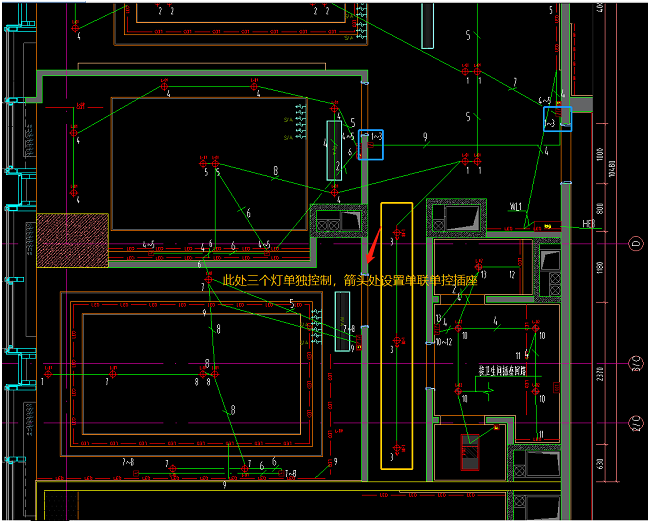Select the wire label reading 12

(x=512, y=274)
